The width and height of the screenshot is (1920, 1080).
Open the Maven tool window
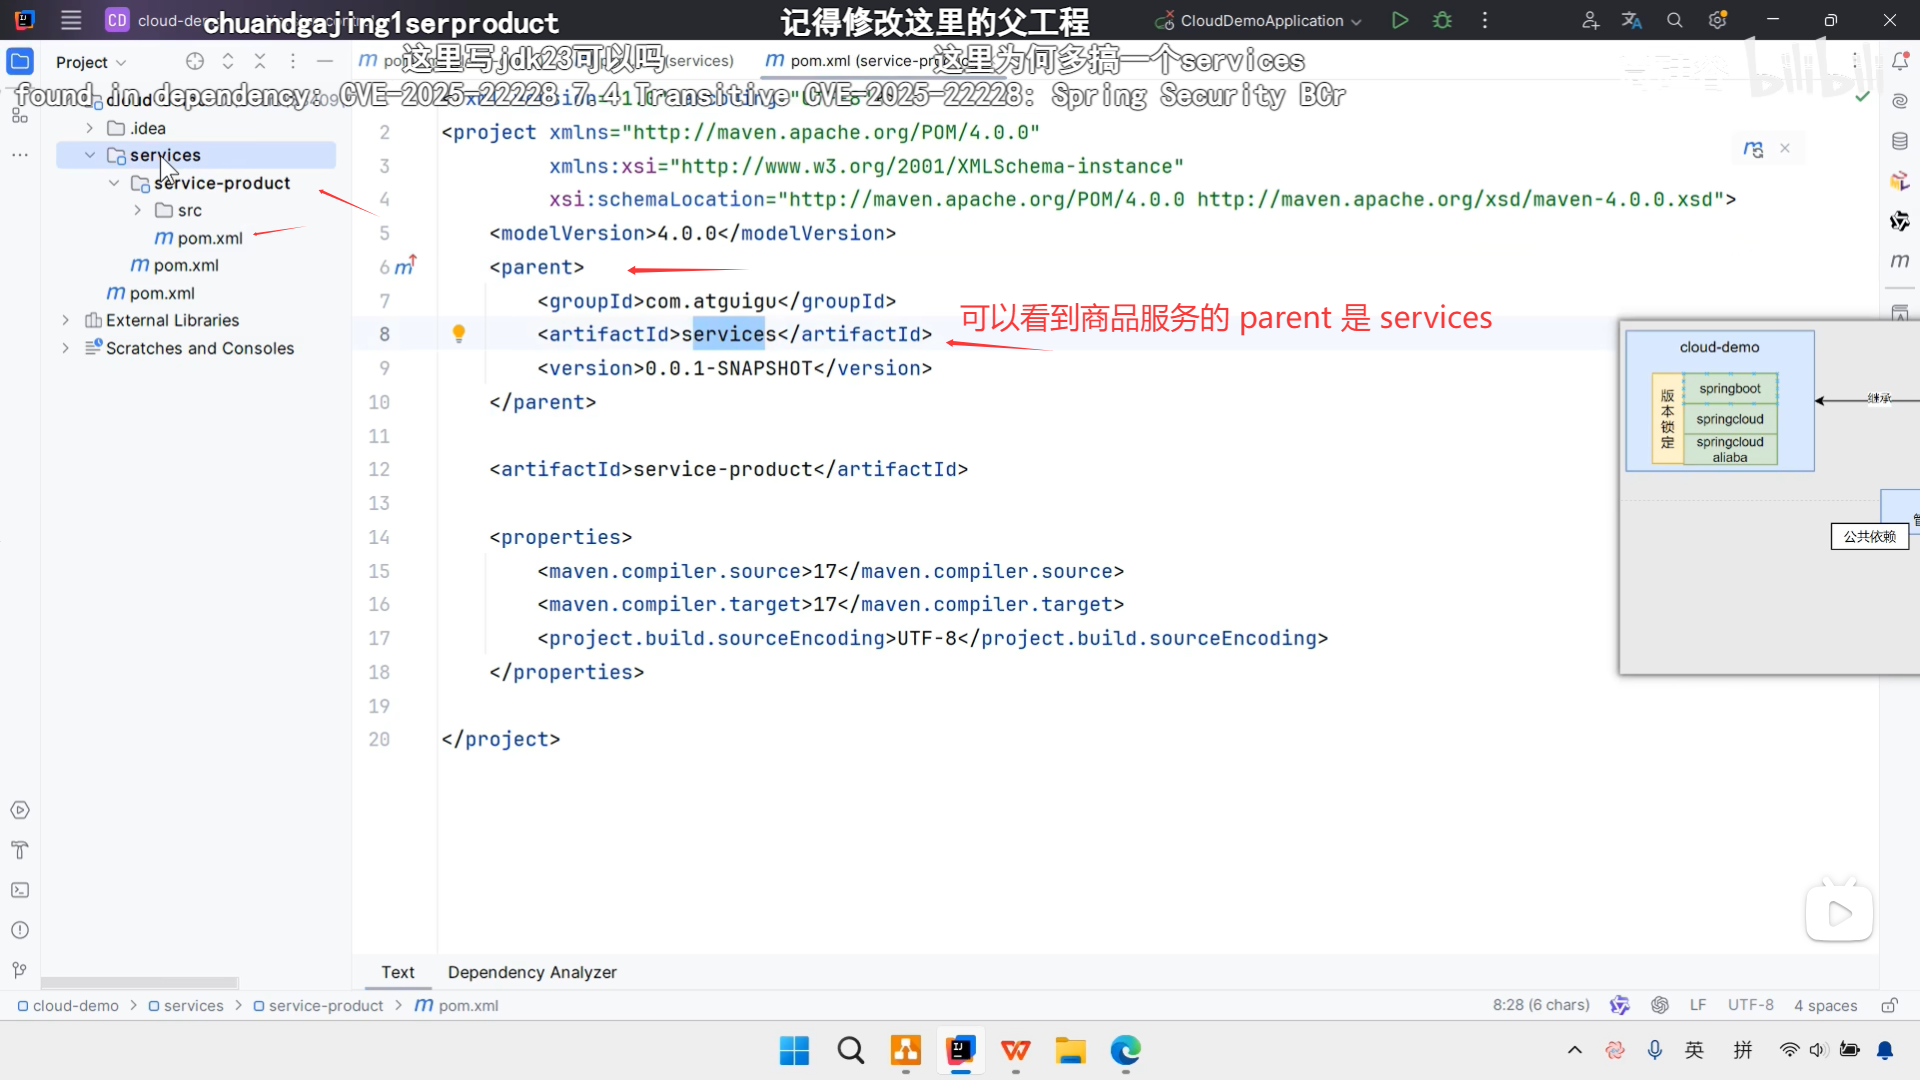(x=1900, y=261)
